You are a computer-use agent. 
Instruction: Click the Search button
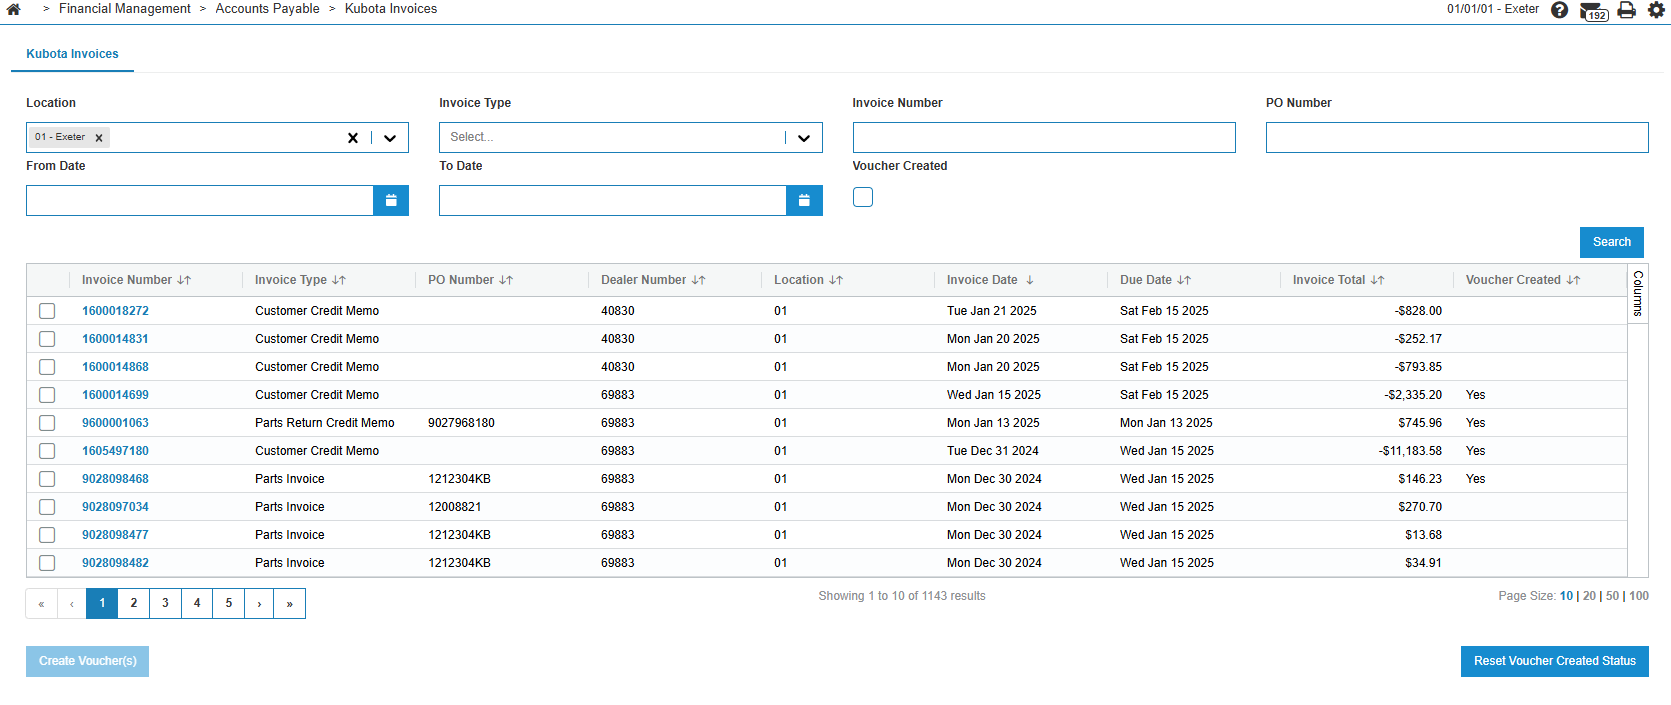[1612, 242]
